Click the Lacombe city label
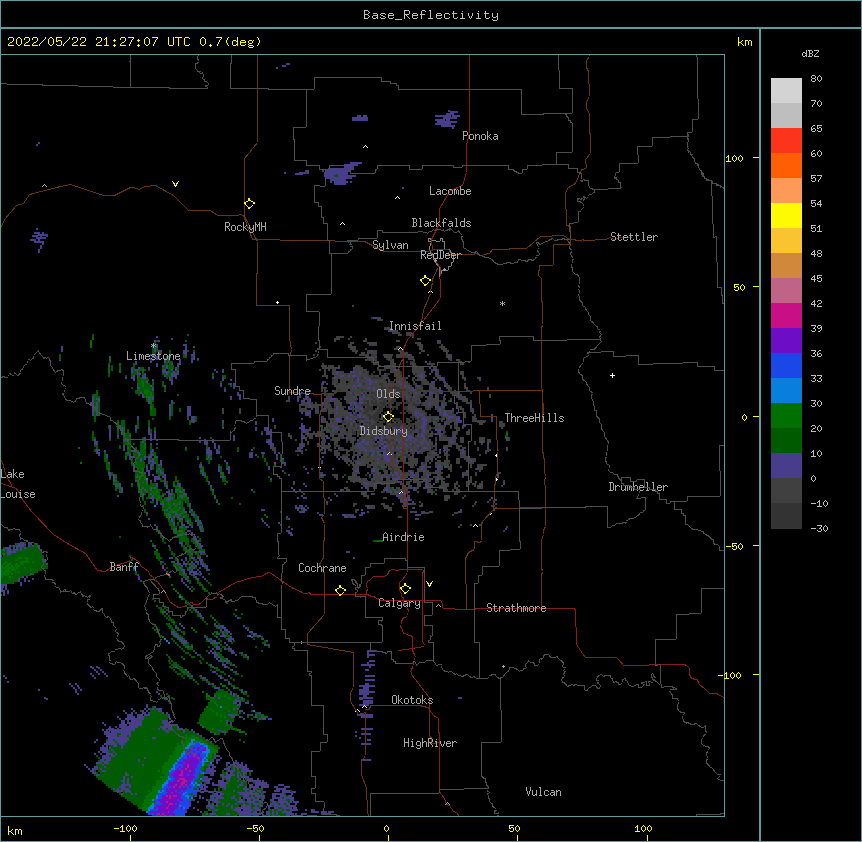Viewport: 862px width, 842px height. [x=450, y=191]
